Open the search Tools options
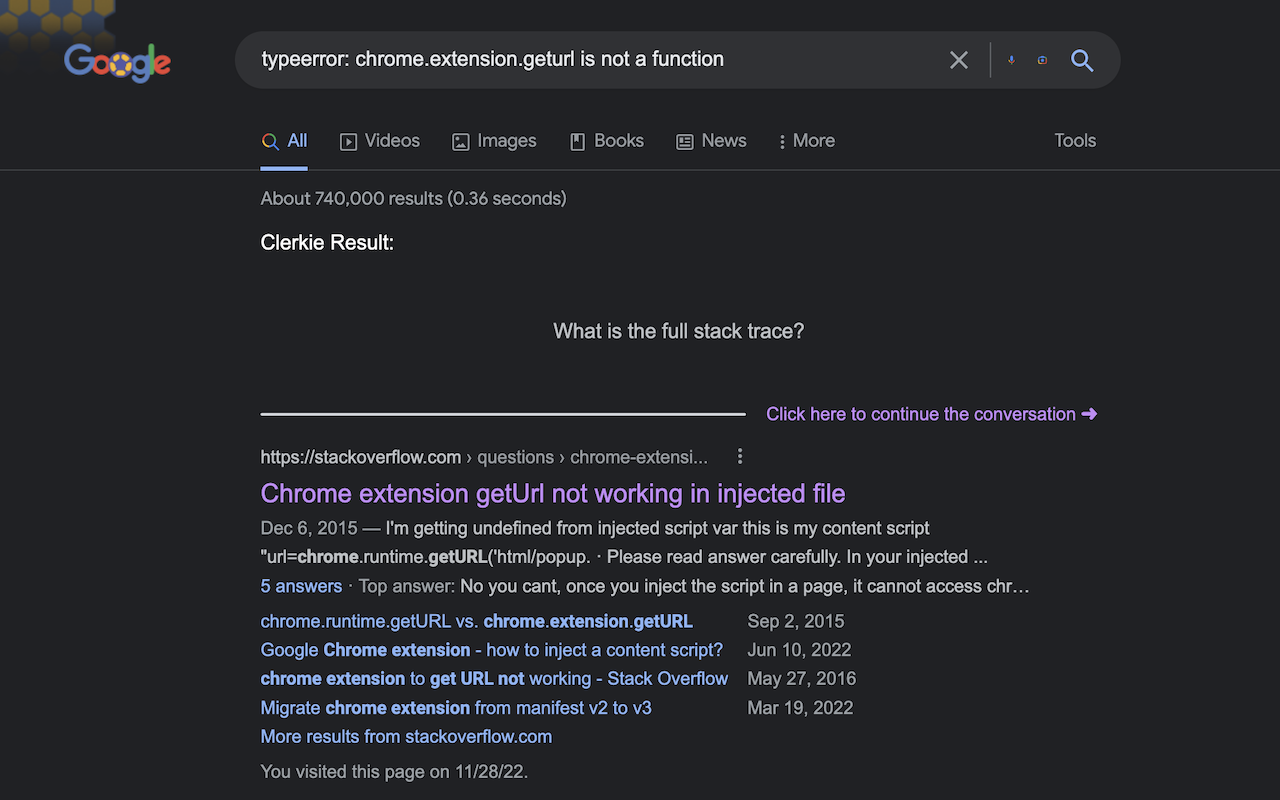The width and height of the screenshot is (1280, 800). coord(1075,141)
